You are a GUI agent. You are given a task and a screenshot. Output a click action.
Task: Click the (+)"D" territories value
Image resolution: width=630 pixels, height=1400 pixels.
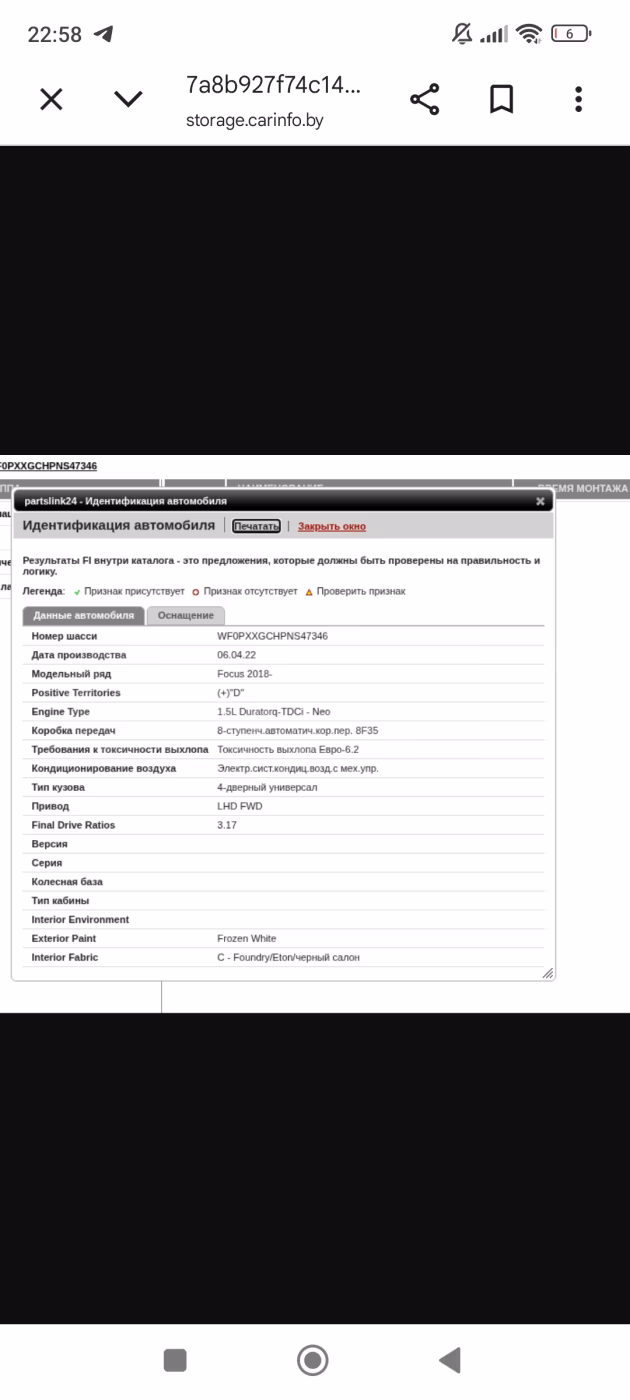pos(231,693)
